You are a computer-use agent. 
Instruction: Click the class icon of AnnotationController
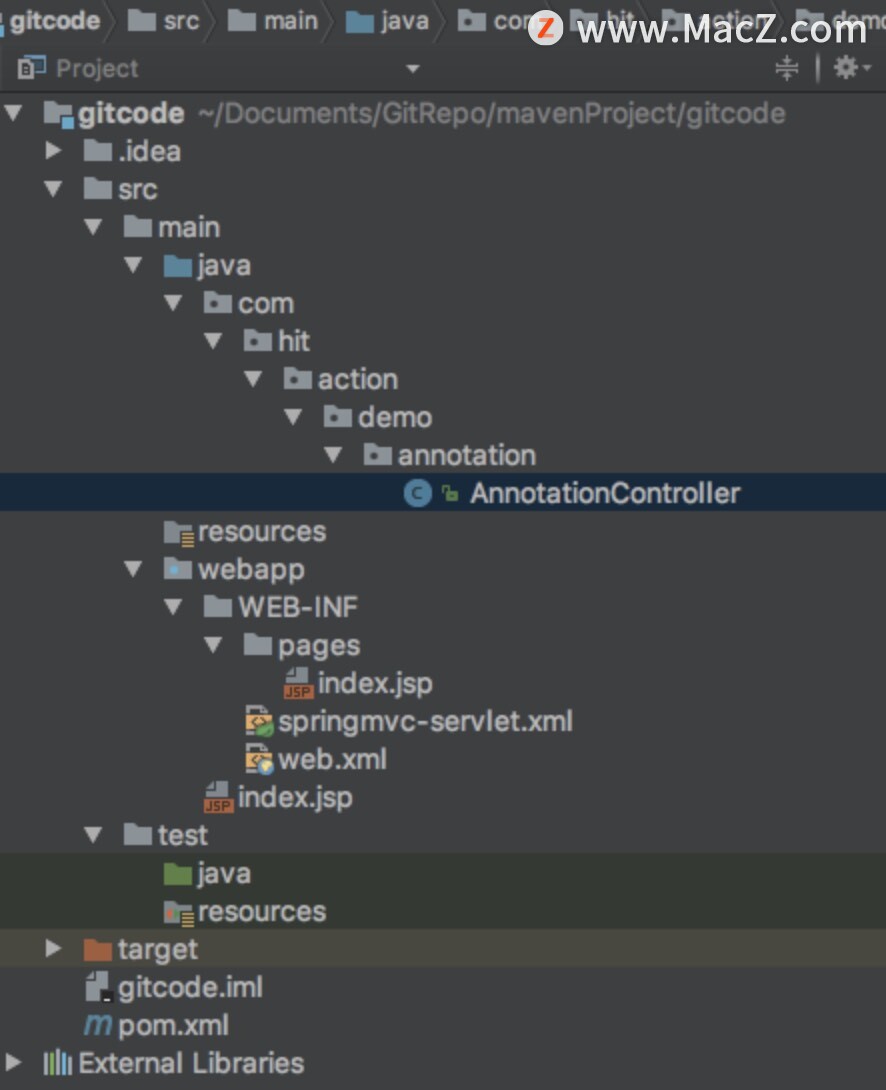tap(418, 494)
